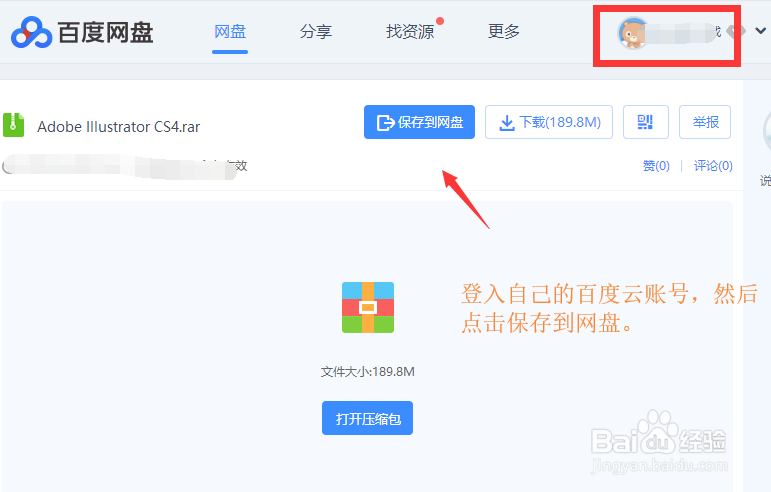This screenshot has height=492, width=771.
Task: Click the green rar file icon
Action: (x=13, y=125)
